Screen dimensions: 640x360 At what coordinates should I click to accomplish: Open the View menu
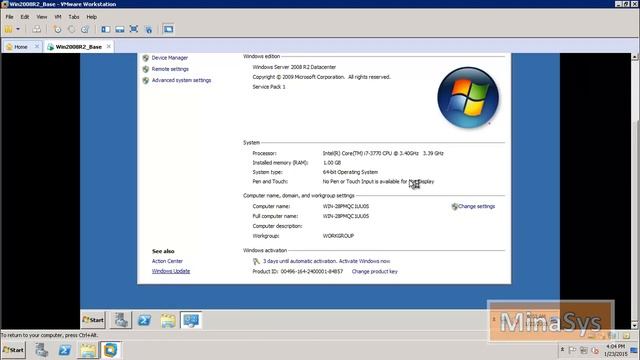coord(42,17)
